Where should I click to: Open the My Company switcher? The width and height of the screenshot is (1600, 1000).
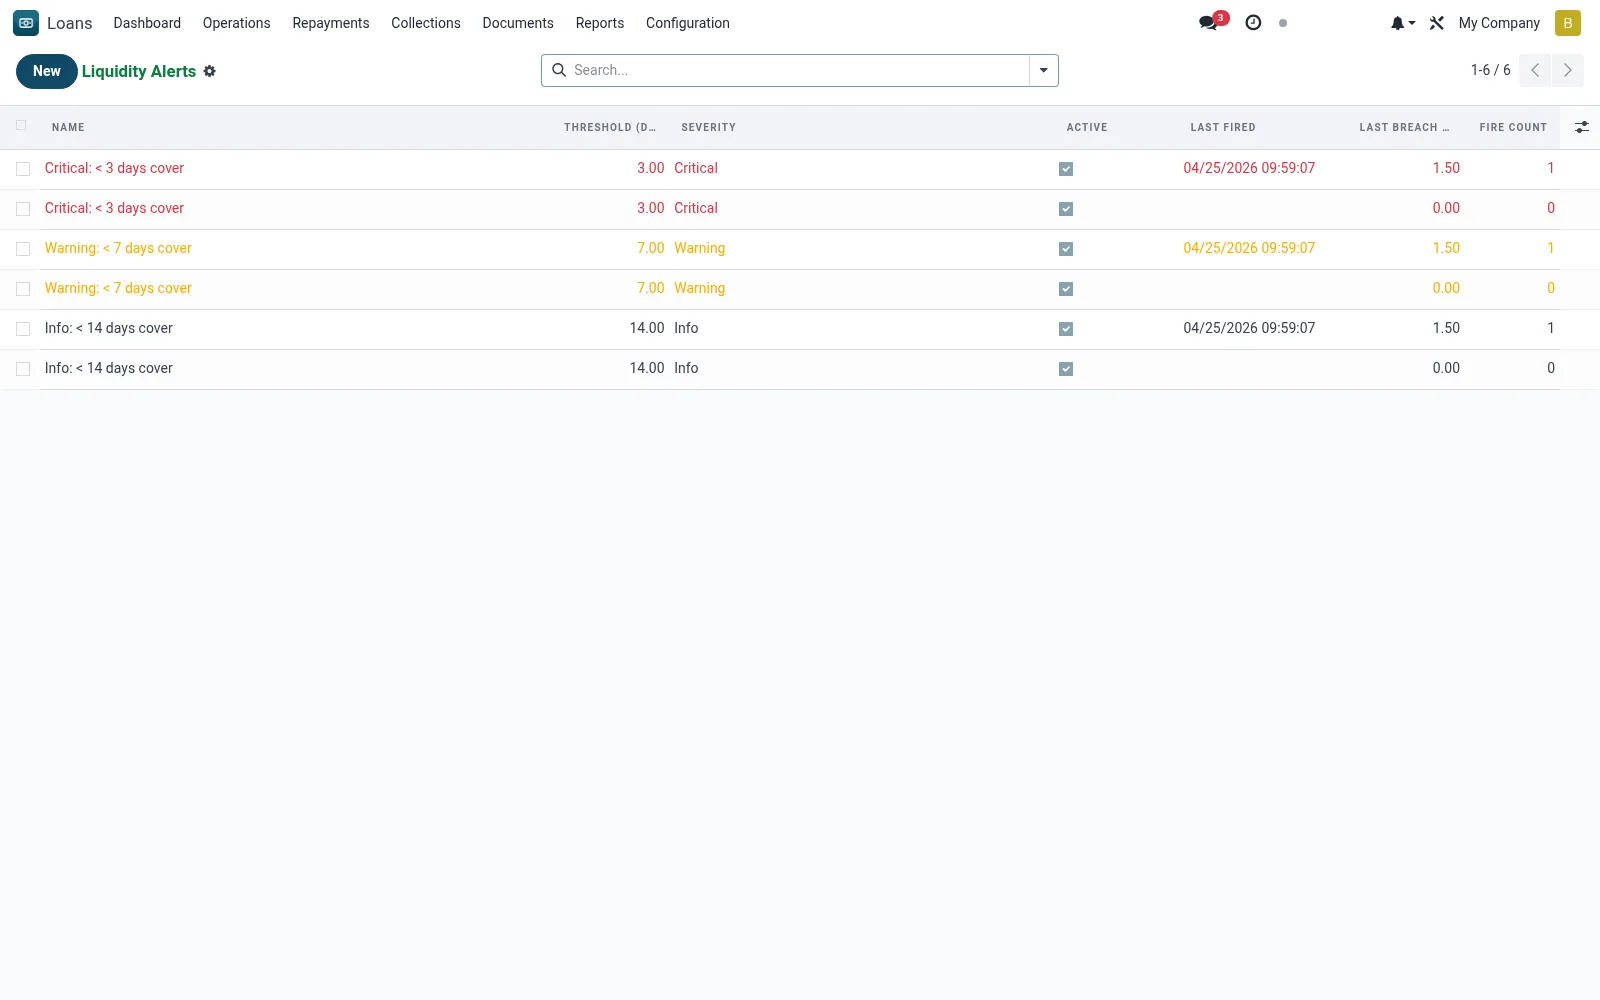[1499, 23]
